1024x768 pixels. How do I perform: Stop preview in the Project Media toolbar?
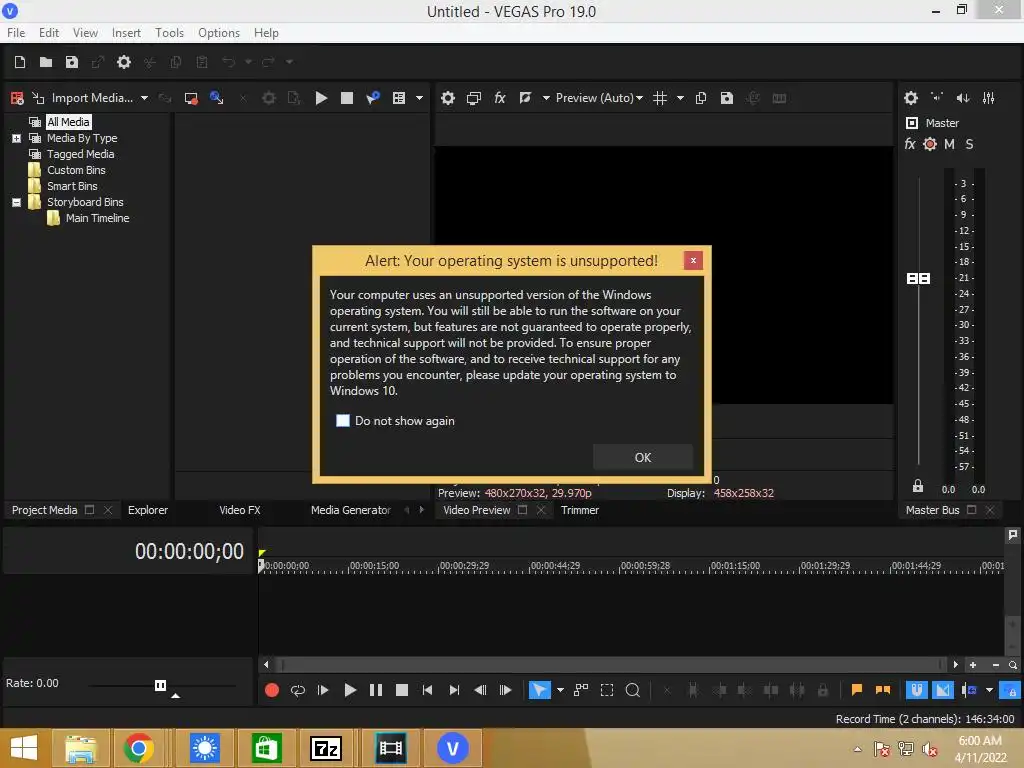click(347, 98)
